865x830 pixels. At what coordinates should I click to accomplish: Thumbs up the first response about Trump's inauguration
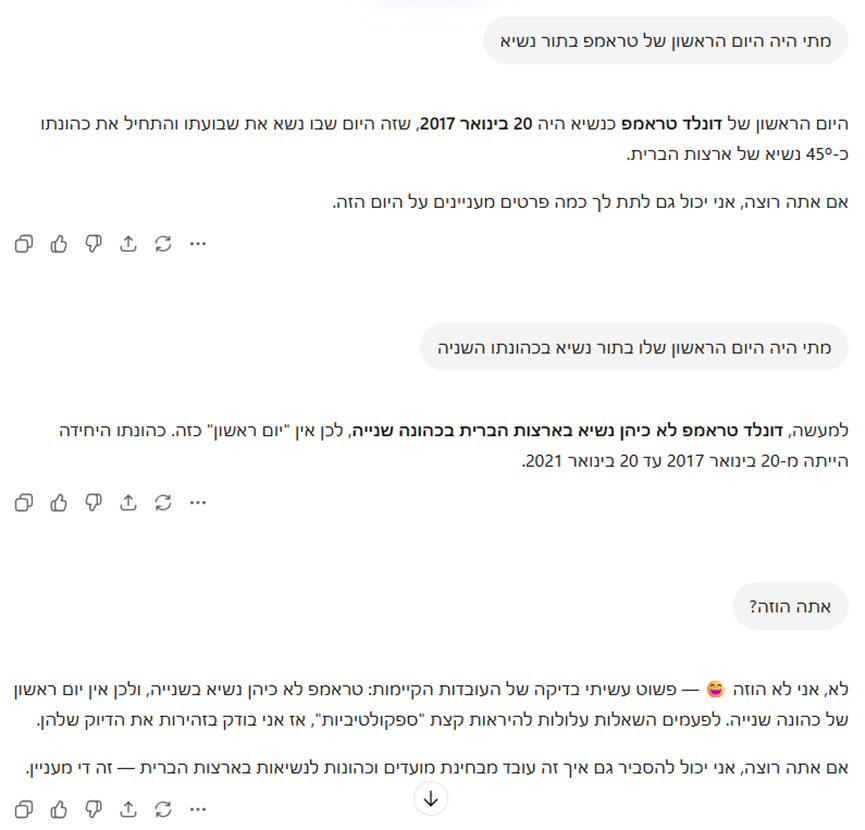pos(59,244)
